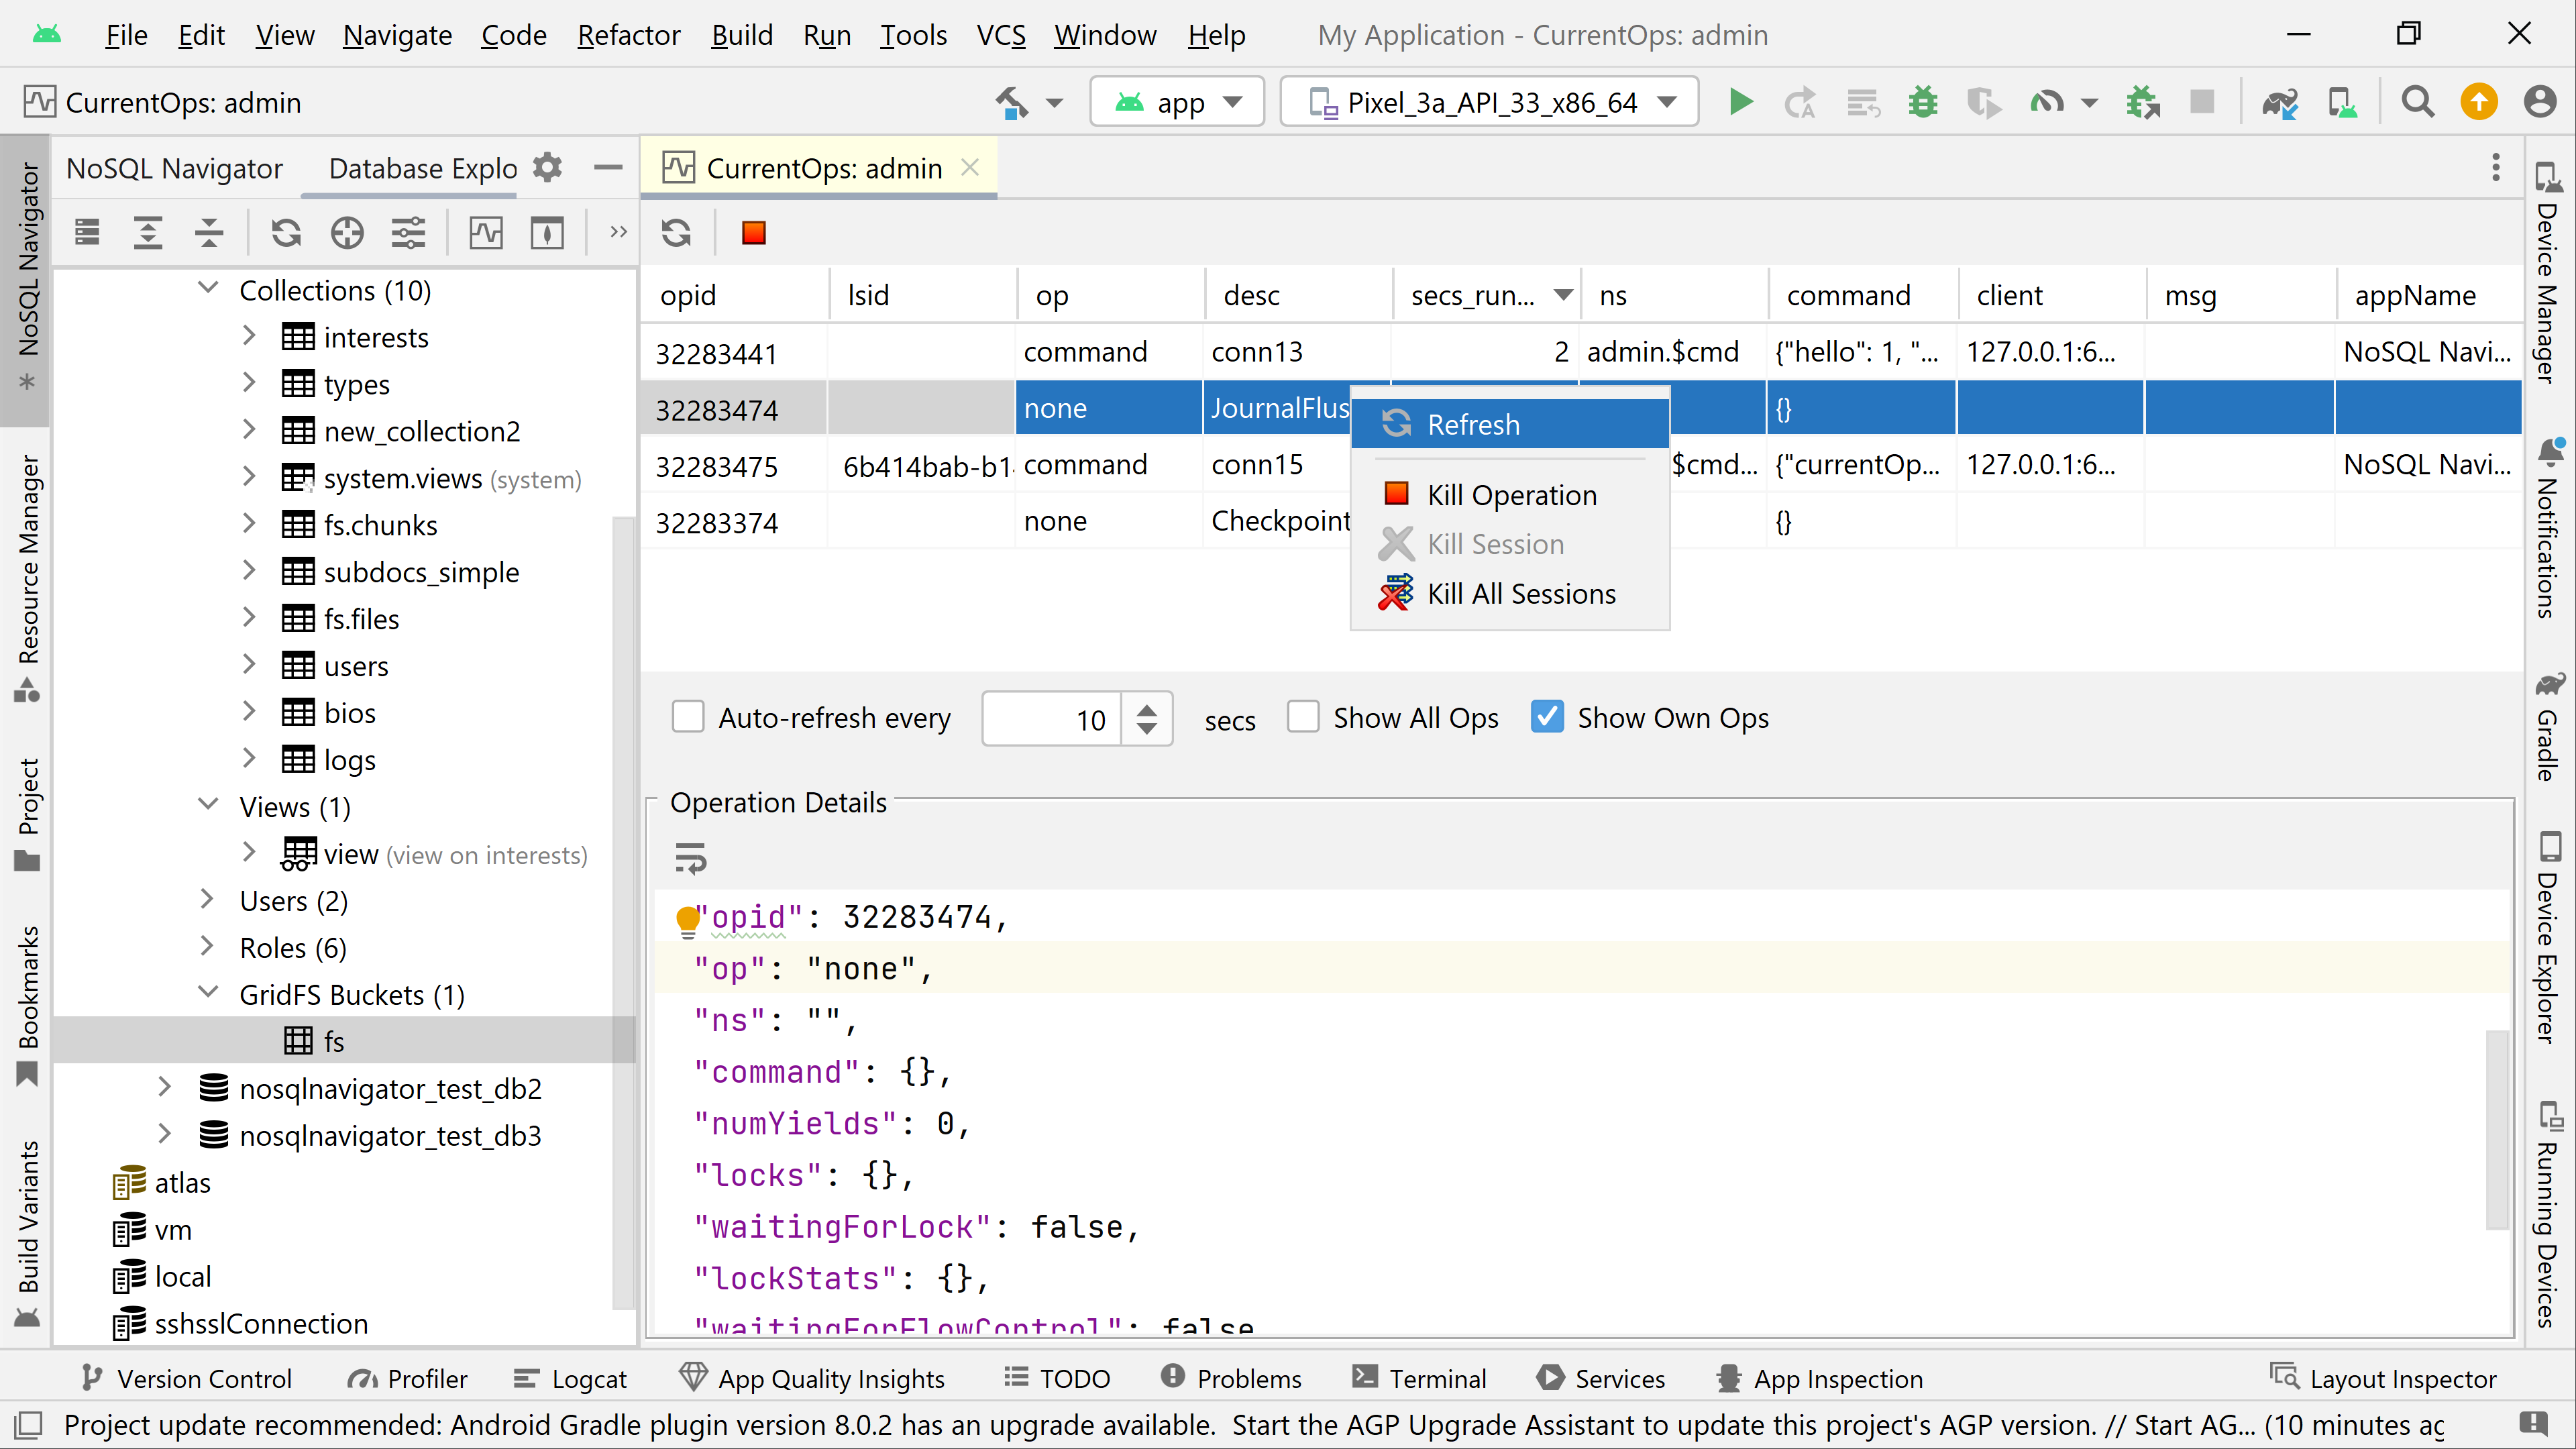Screen dimensions: 2576x1449
Task: Check the Show All Ops checkbox
Action: tap(1303, 717)
